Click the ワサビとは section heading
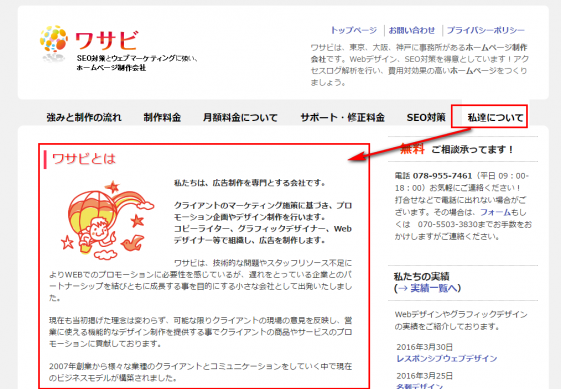561x389 pixels. pos(84,159)
